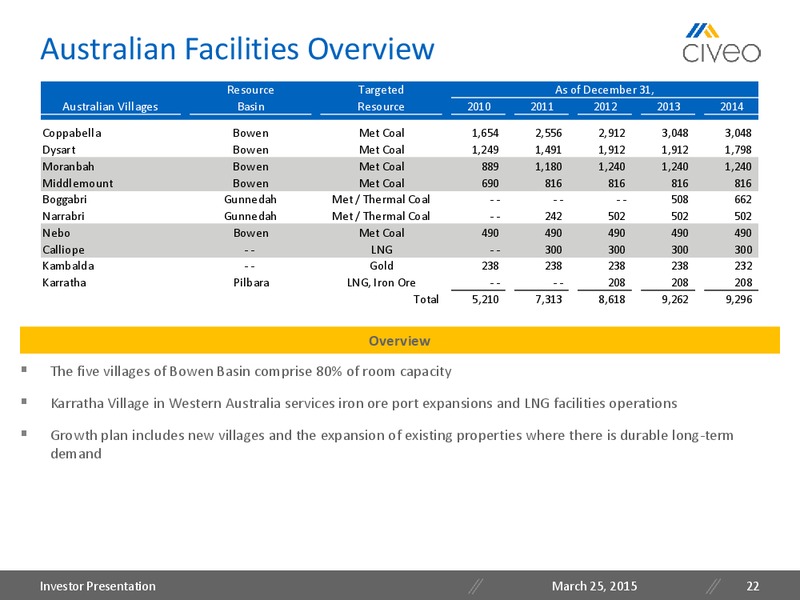Screen dimensions: 800x600
Task: Click the 'As of December 31,' header
Action: pyautogui.click(x=605, y=90)
